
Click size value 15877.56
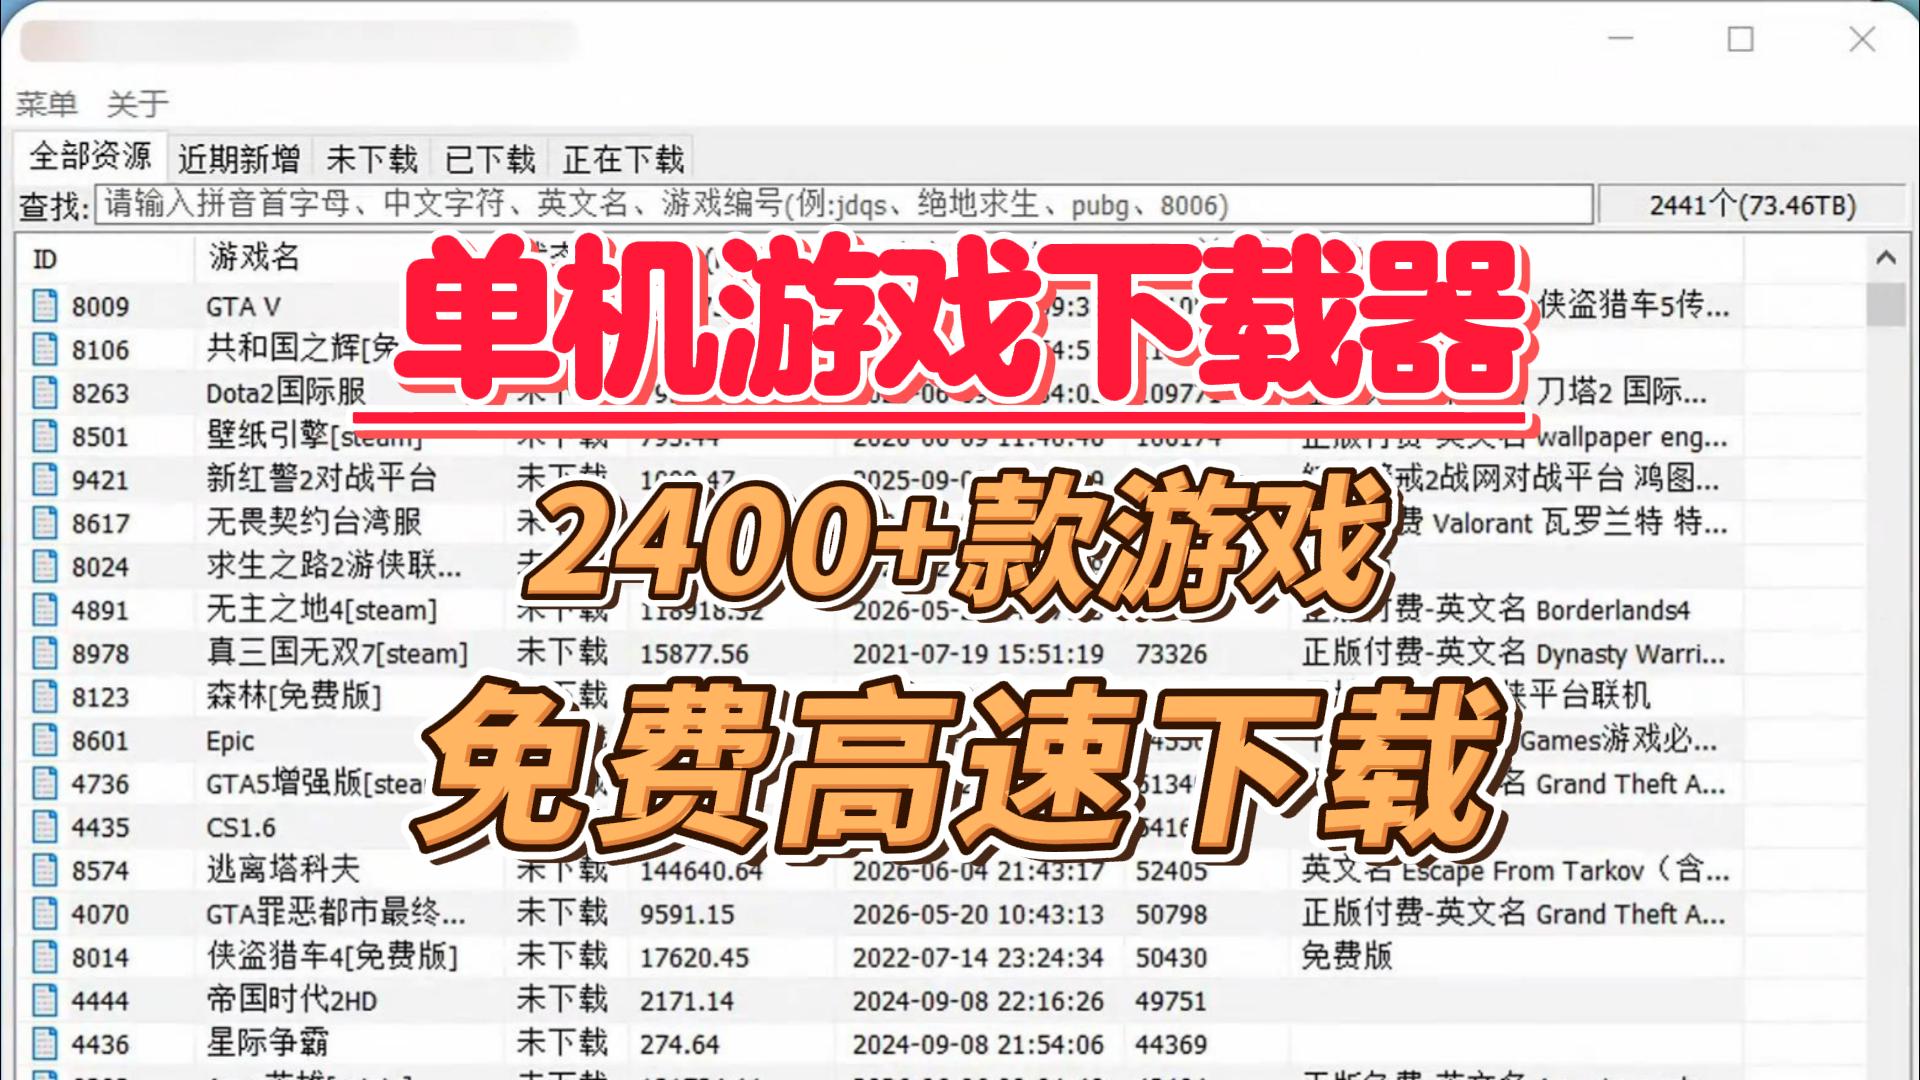tap(694, 654)
